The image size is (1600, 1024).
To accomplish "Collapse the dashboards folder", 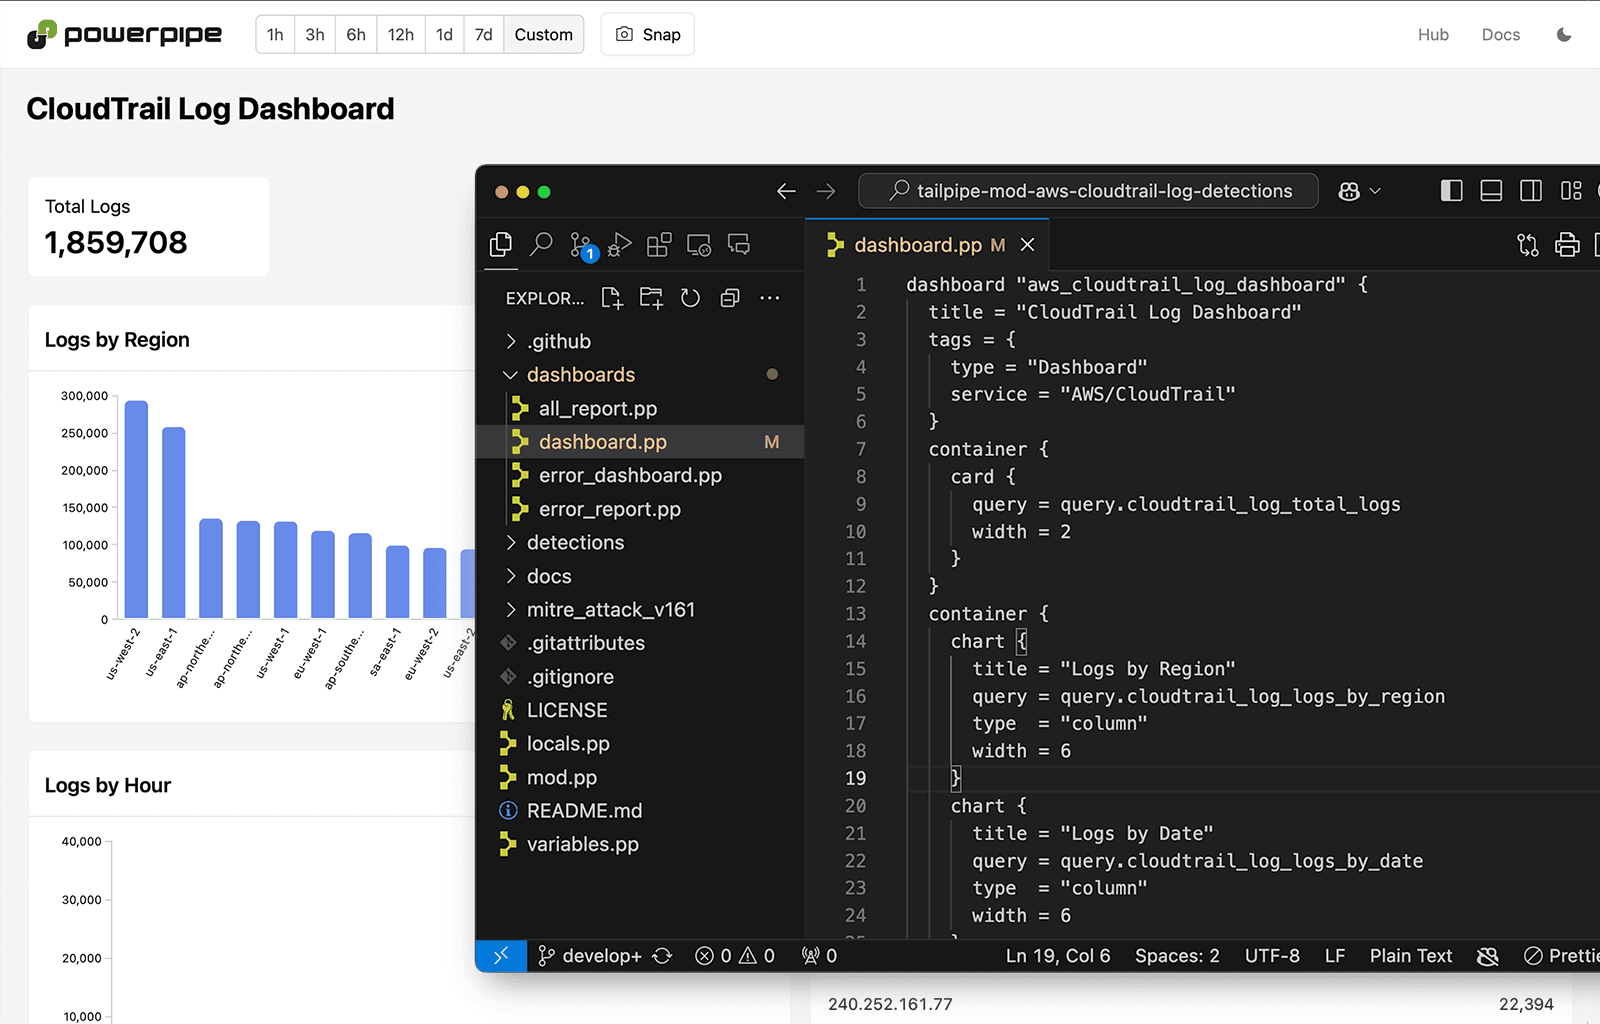I will pos(580,374).
